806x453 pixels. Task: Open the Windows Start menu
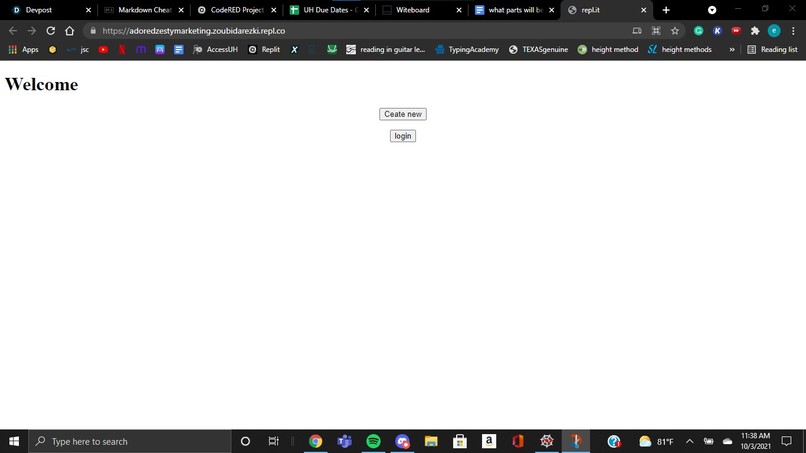[14, 441]
